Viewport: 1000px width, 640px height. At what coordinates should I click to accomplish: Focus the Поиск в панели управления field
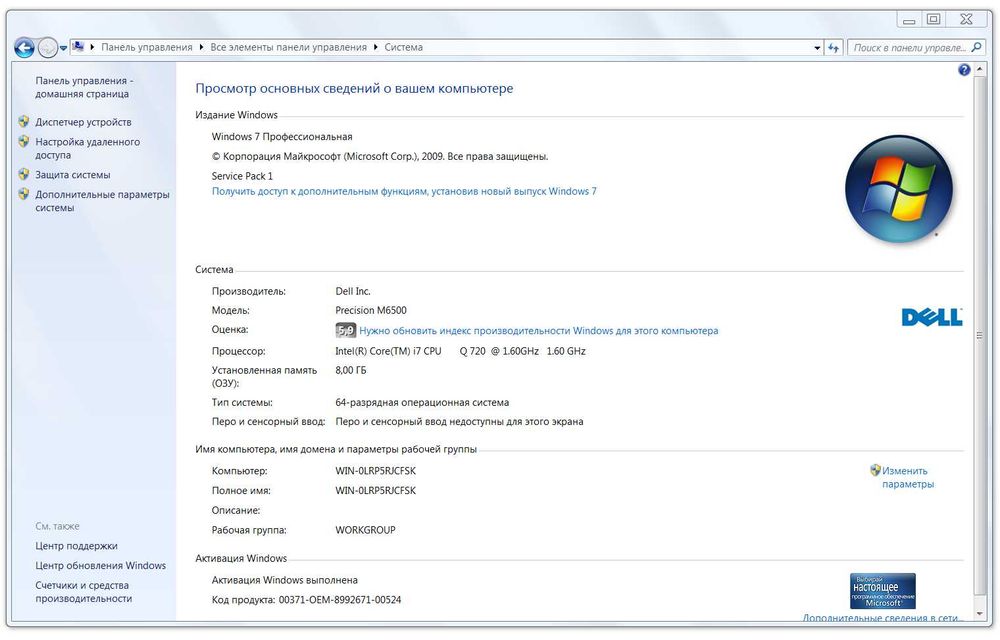908,48
